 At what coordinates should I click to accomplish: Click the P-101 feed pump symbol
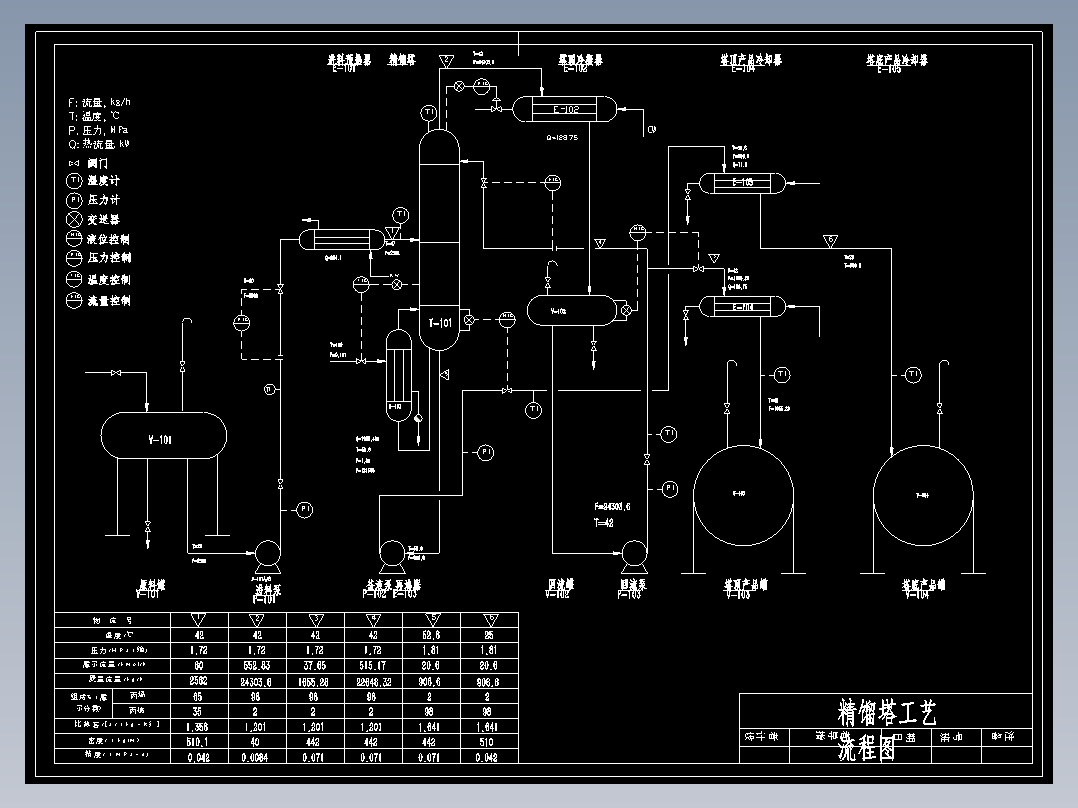coord(267,556)
